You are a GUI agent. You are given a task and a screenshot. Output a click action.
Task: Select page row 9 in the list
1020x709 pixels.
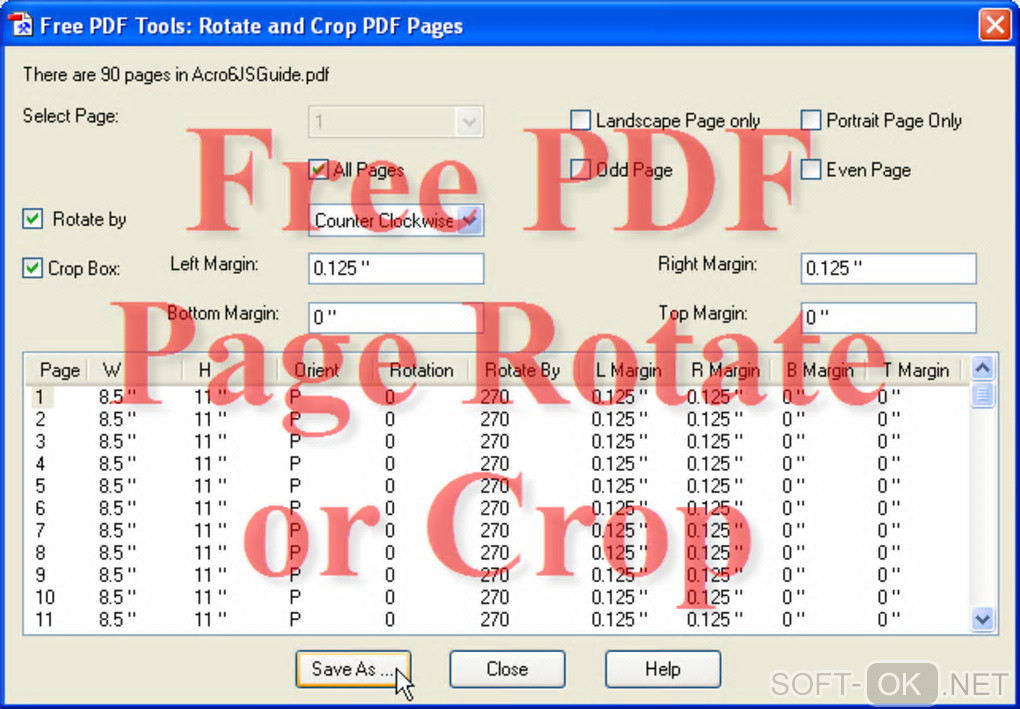(498, 574)
